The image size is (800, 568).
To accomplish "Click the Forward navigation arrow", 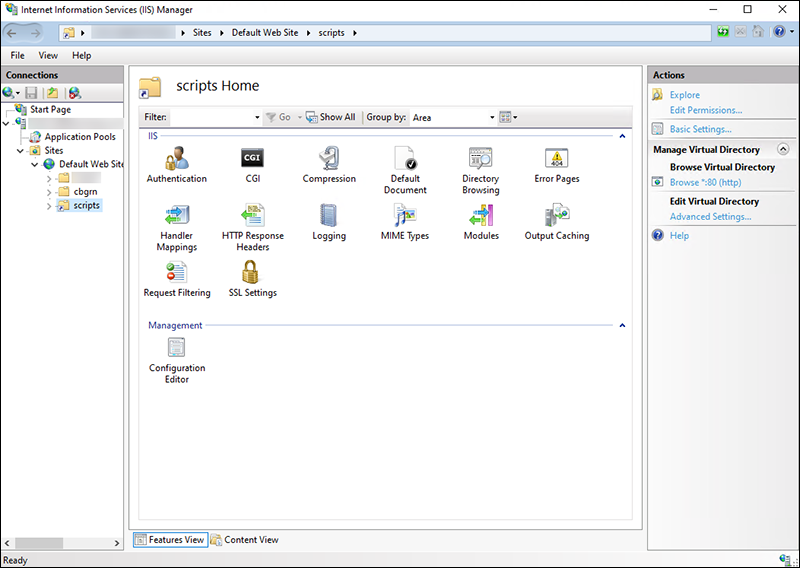I will [x=35, y=33].
